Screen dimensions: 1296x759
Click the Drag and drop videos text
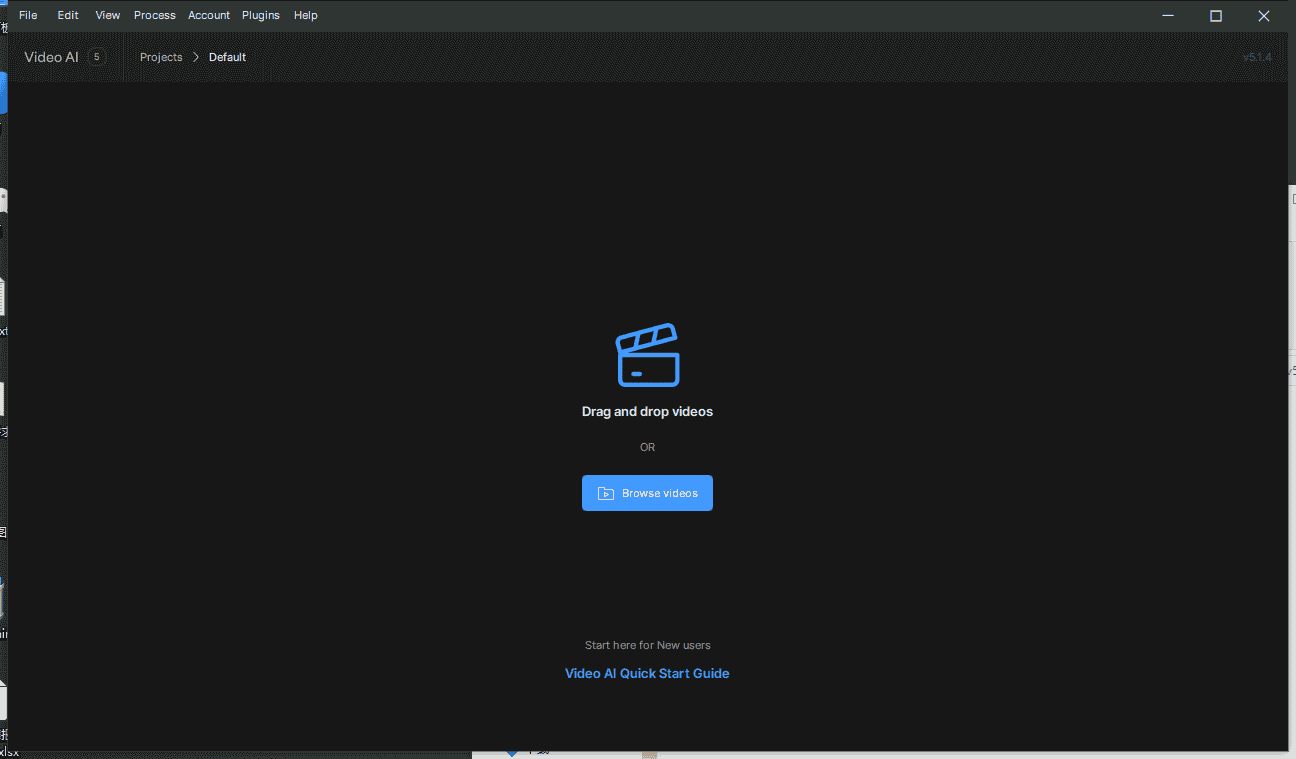[647, 411]
